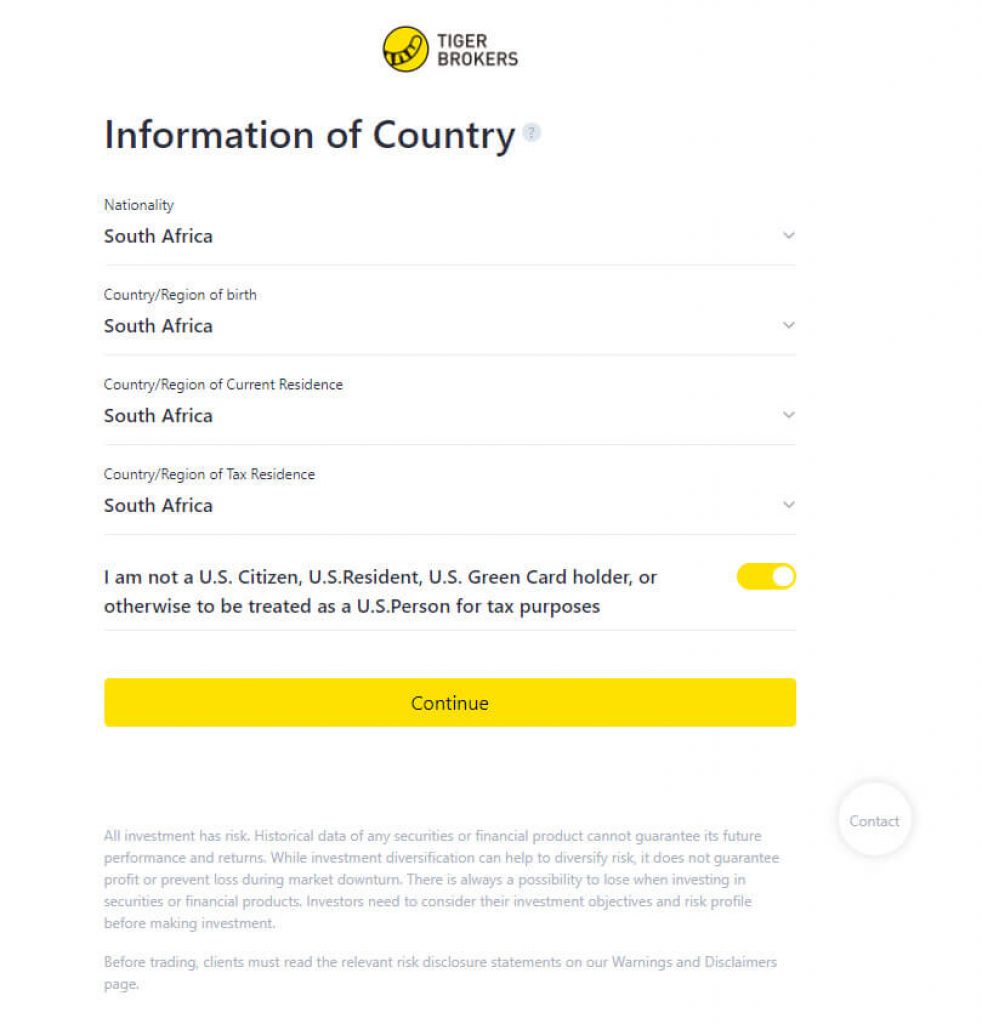Click the Current Residence chevron arrow

point(788,415)
